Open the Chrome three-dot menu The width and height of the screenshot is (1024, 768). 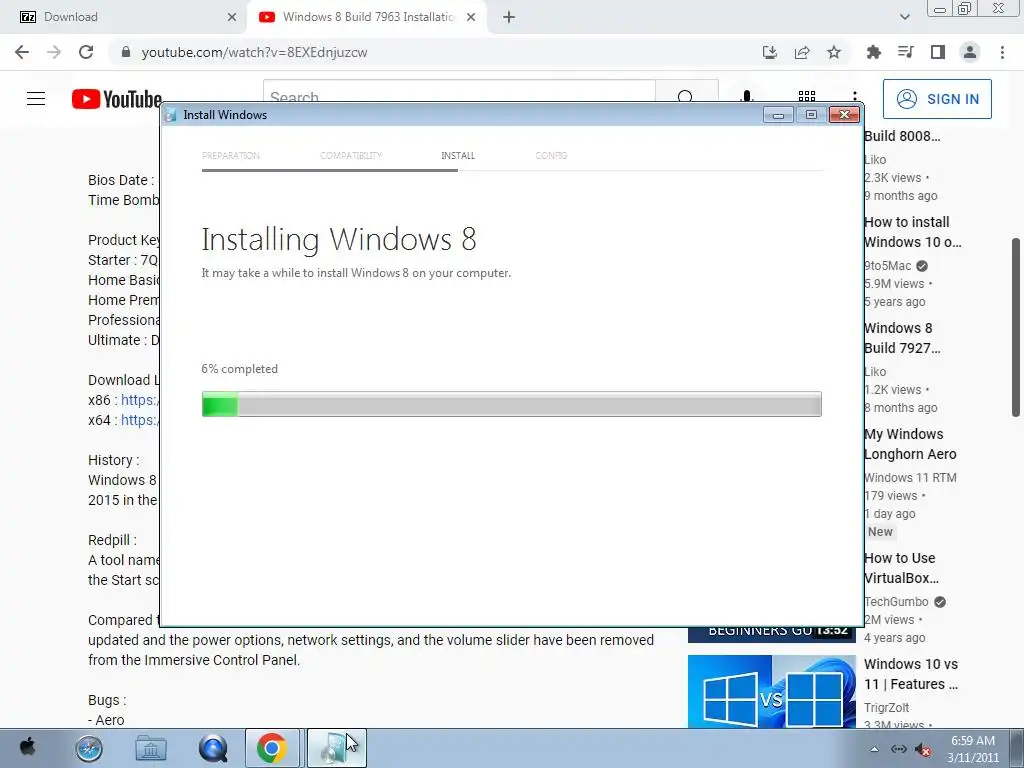(1002, 52)
